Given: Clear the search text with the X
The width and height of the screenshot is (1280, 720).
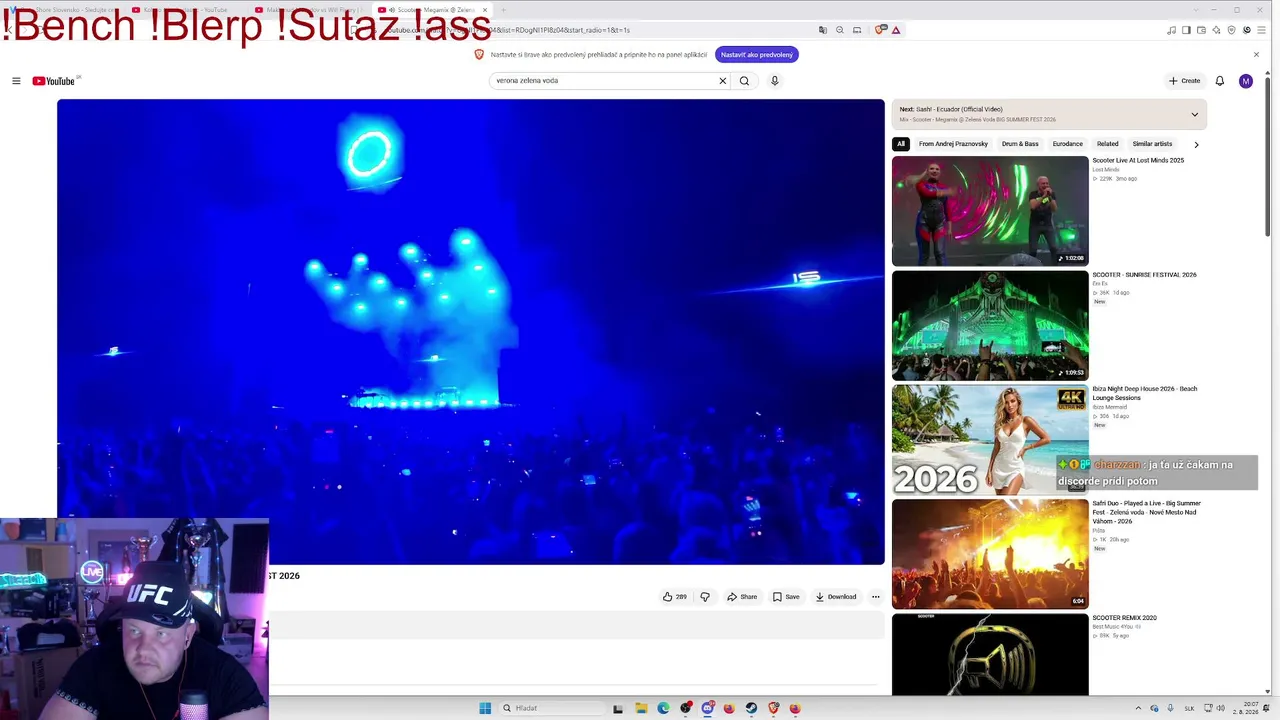Looking at the screenshot, I should click(723, 81).
